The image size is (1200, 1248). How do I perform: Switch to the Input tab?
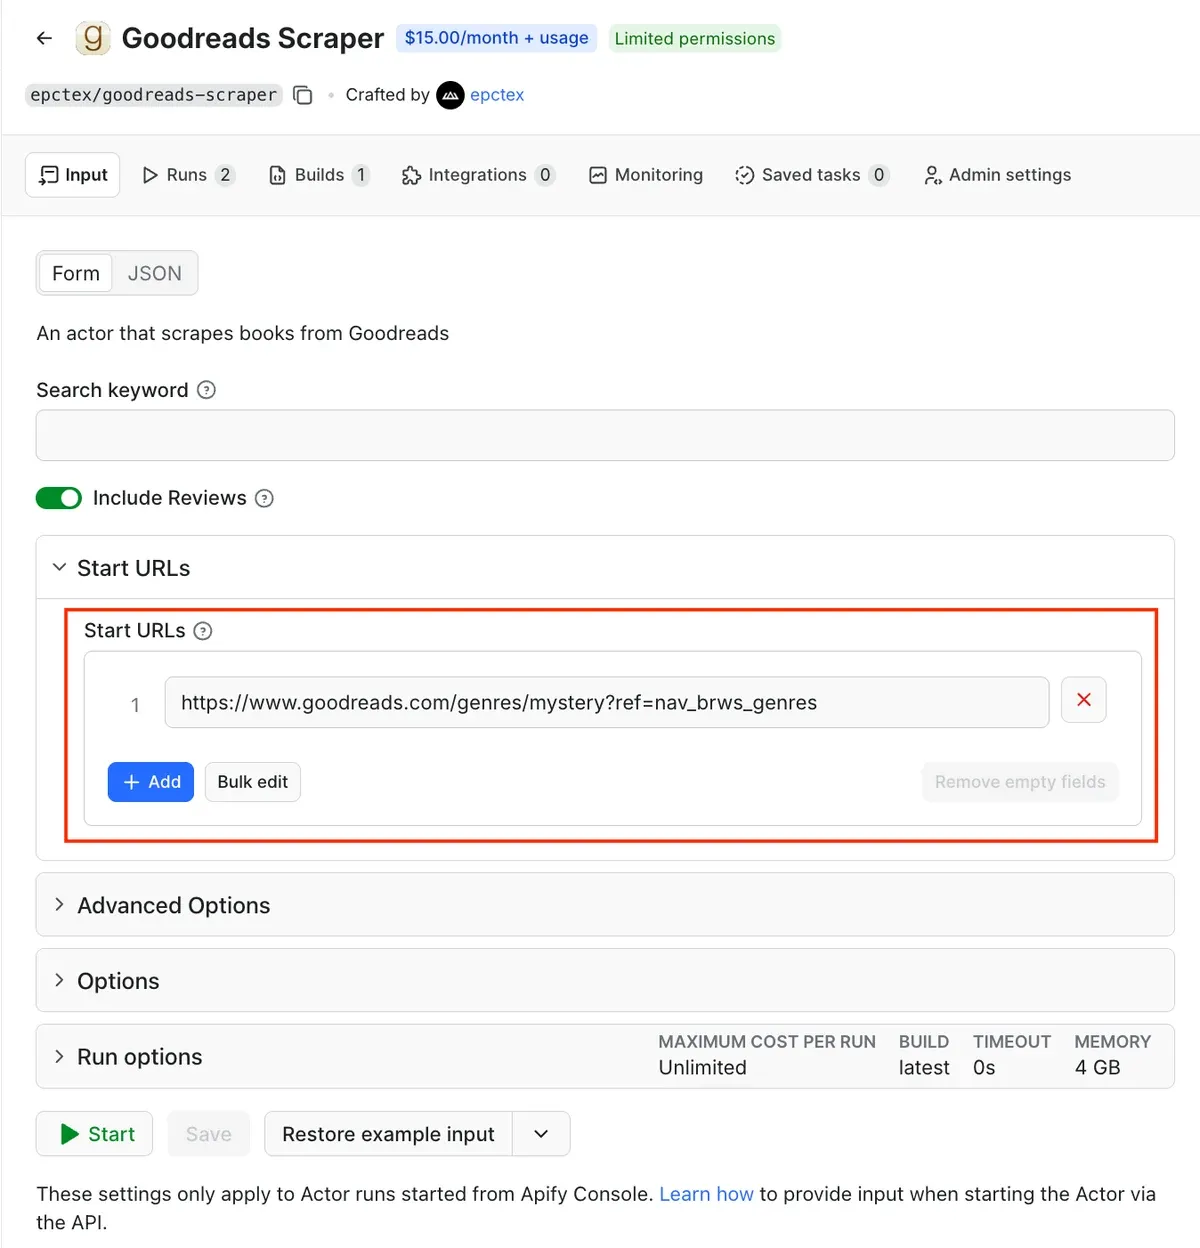(73, 175)
